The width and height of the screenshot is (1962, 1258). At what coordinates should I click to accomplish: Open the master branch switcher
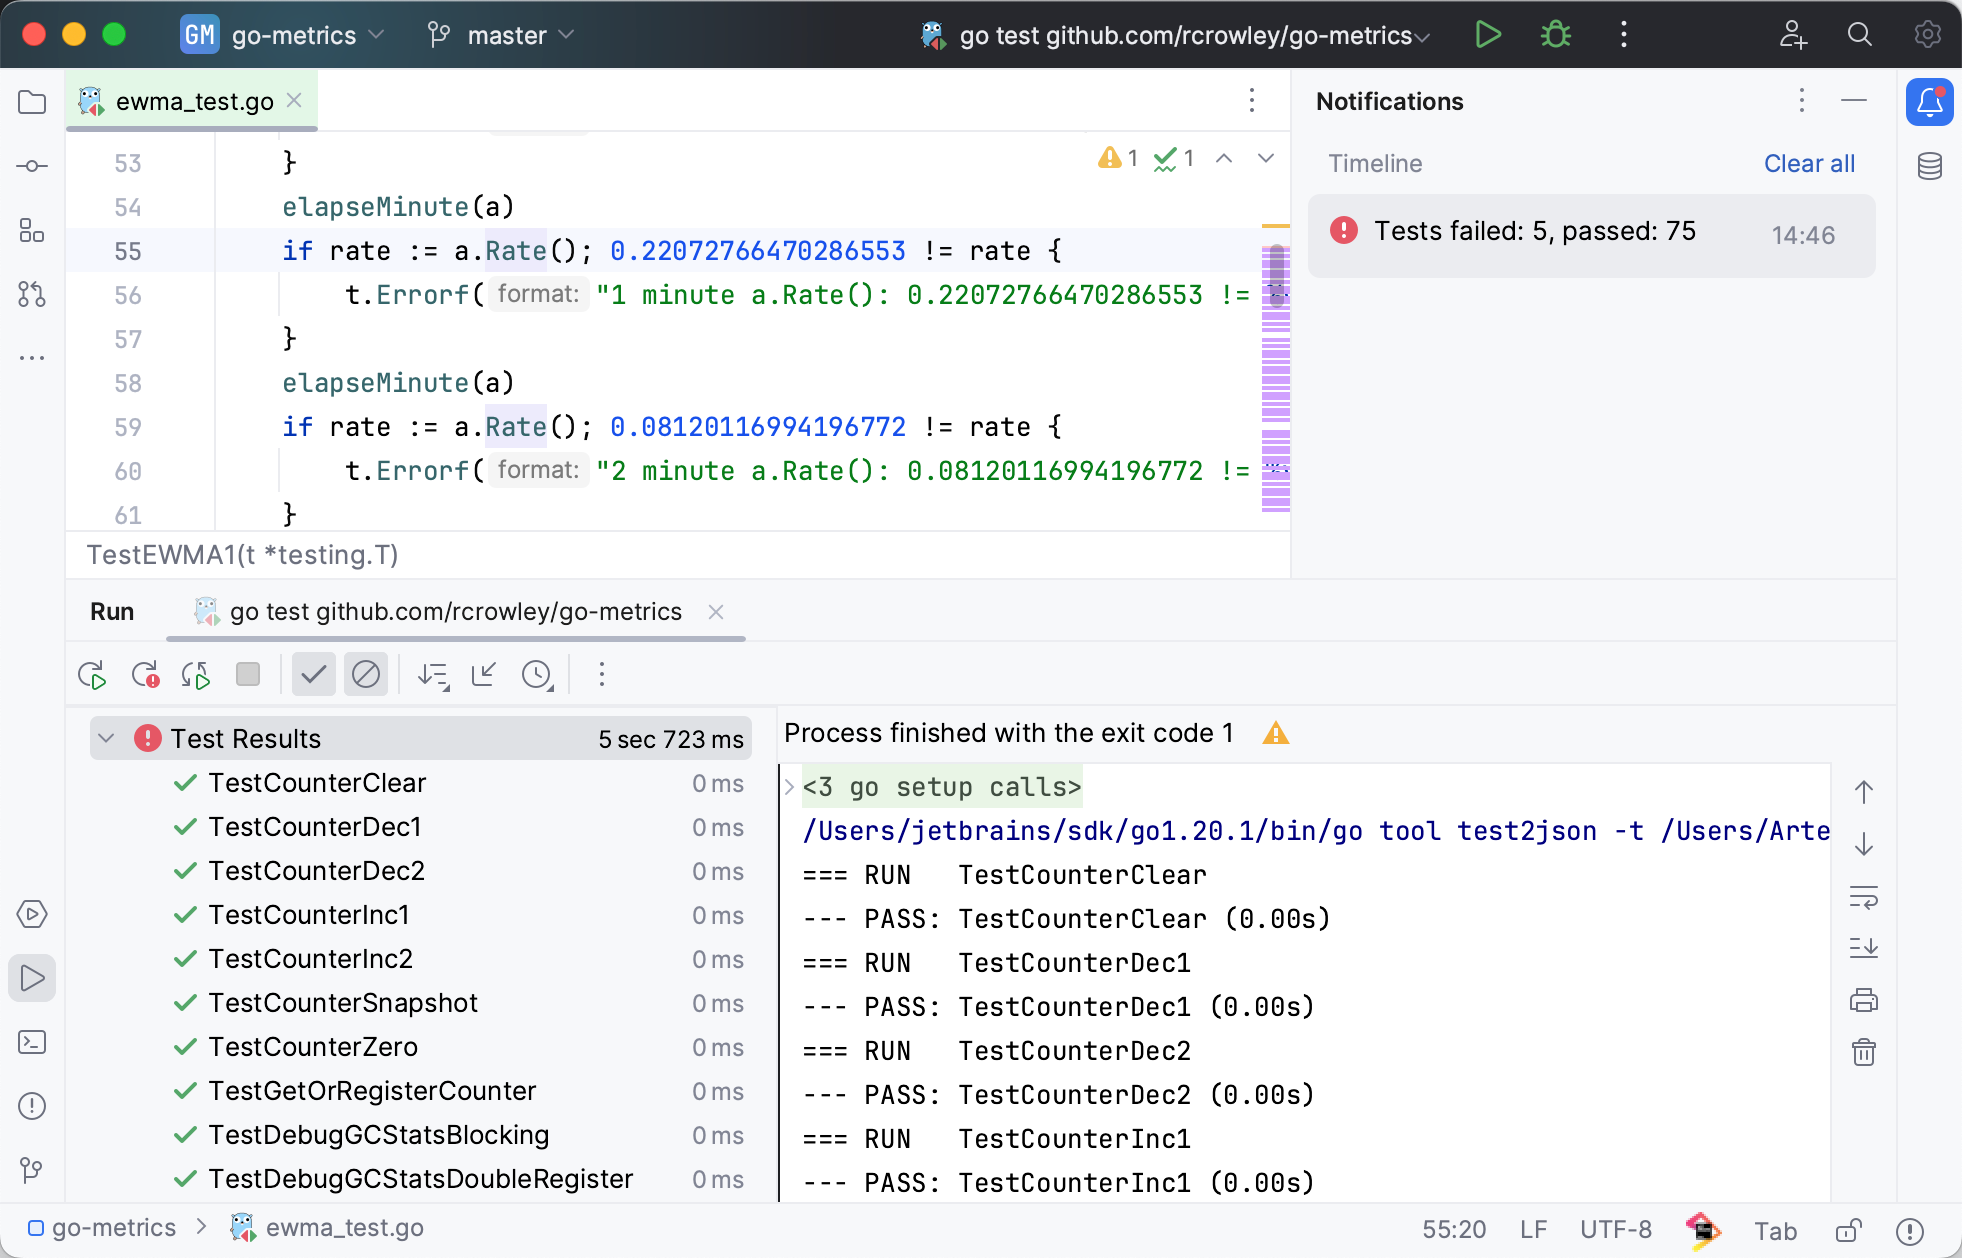[500, 34]
